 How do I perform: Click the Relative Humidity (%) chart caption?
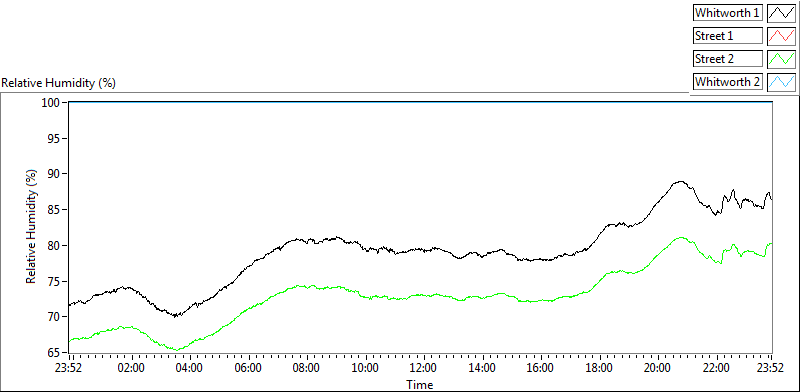coord(59,83)
